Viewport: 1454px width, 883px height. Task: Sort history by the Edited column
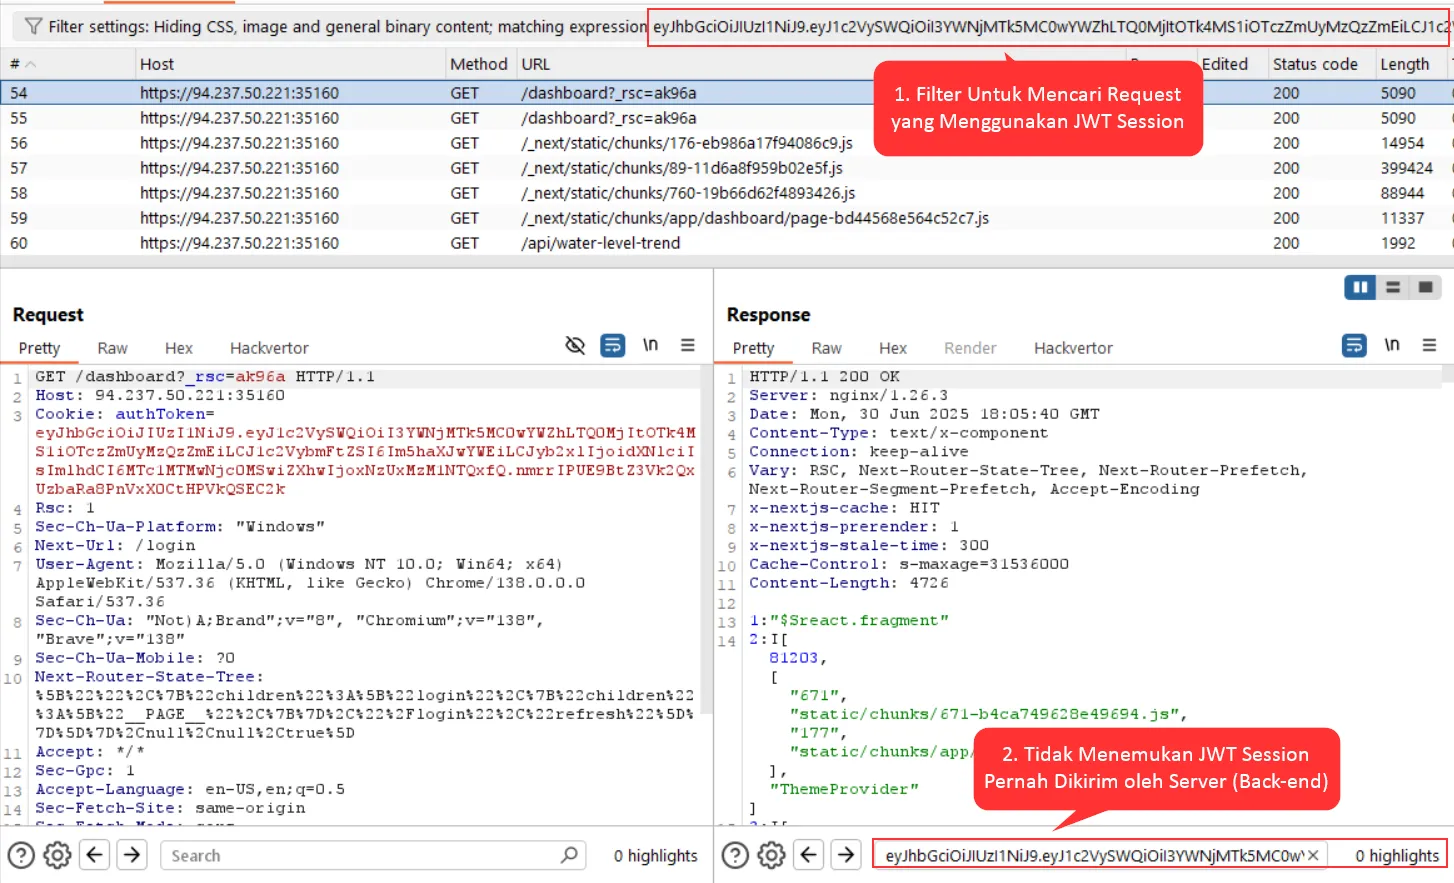1231,64
